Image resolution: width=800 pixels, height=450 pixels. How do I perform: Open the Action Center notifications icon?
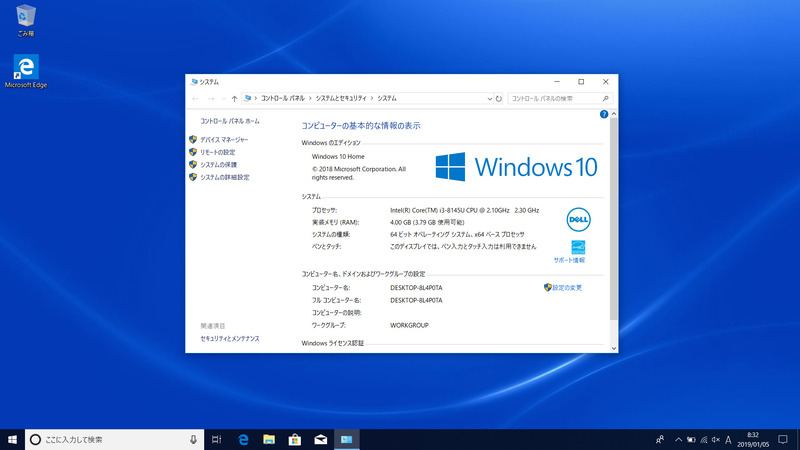pyautogui.click(x=783, y=439)
